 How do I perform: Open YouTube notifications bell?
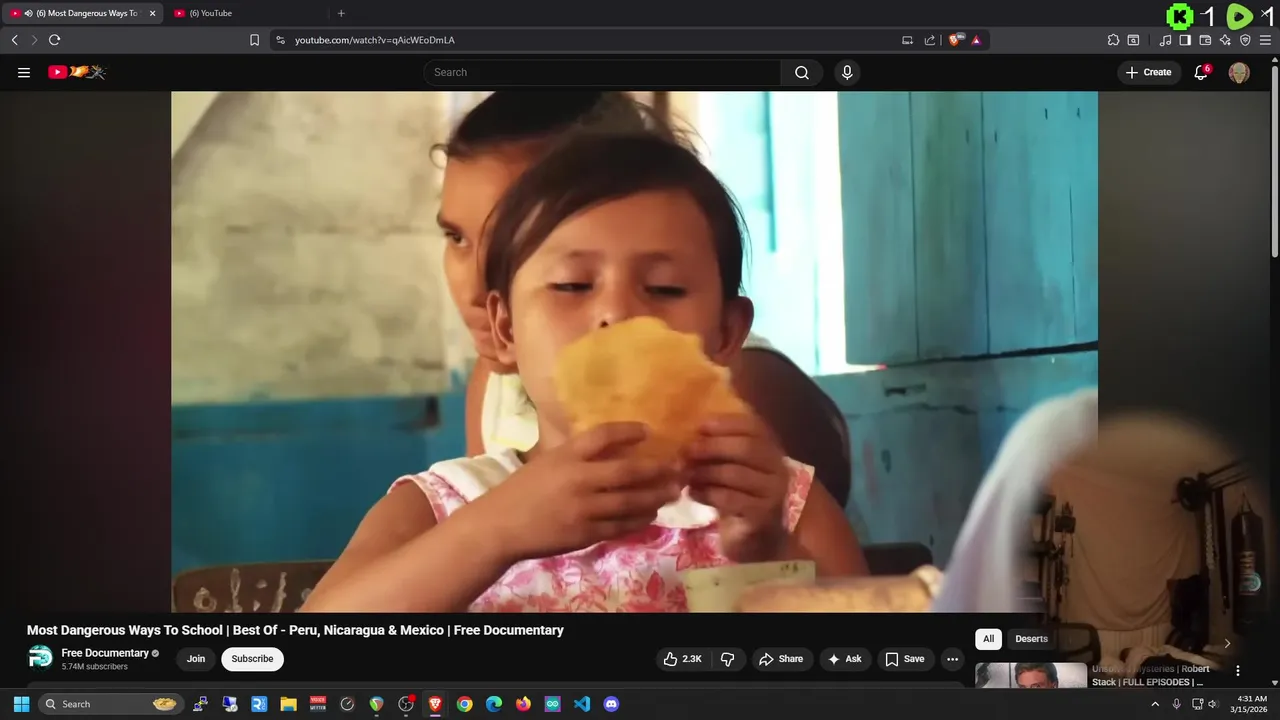1201,72
